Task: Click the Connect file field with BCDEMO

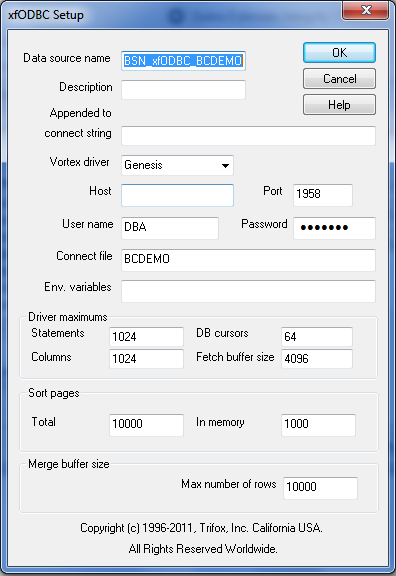Action: click(248, 260)
